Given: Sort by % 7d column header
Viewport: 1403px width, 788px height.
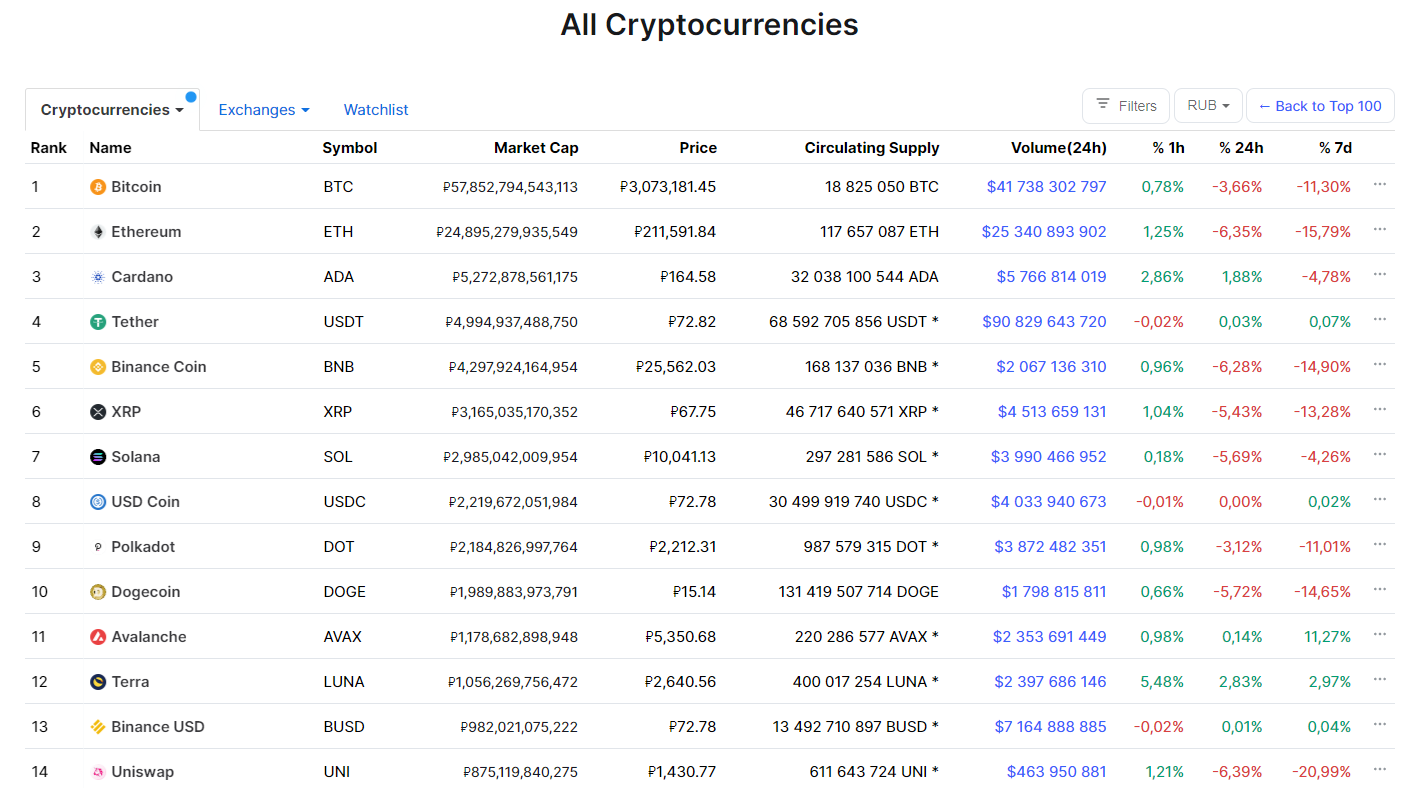Looking at the screenshot, I should click(x=1335, y=148).
